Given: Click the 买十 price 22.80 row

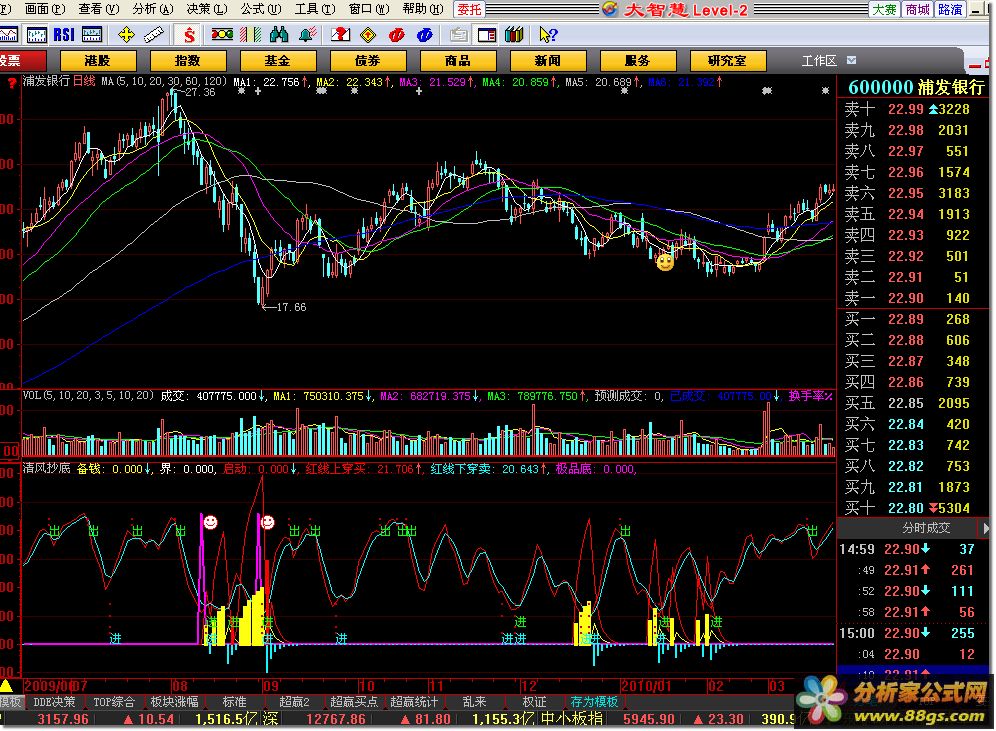Looking at the screenshot, I should tap(915, 508).
